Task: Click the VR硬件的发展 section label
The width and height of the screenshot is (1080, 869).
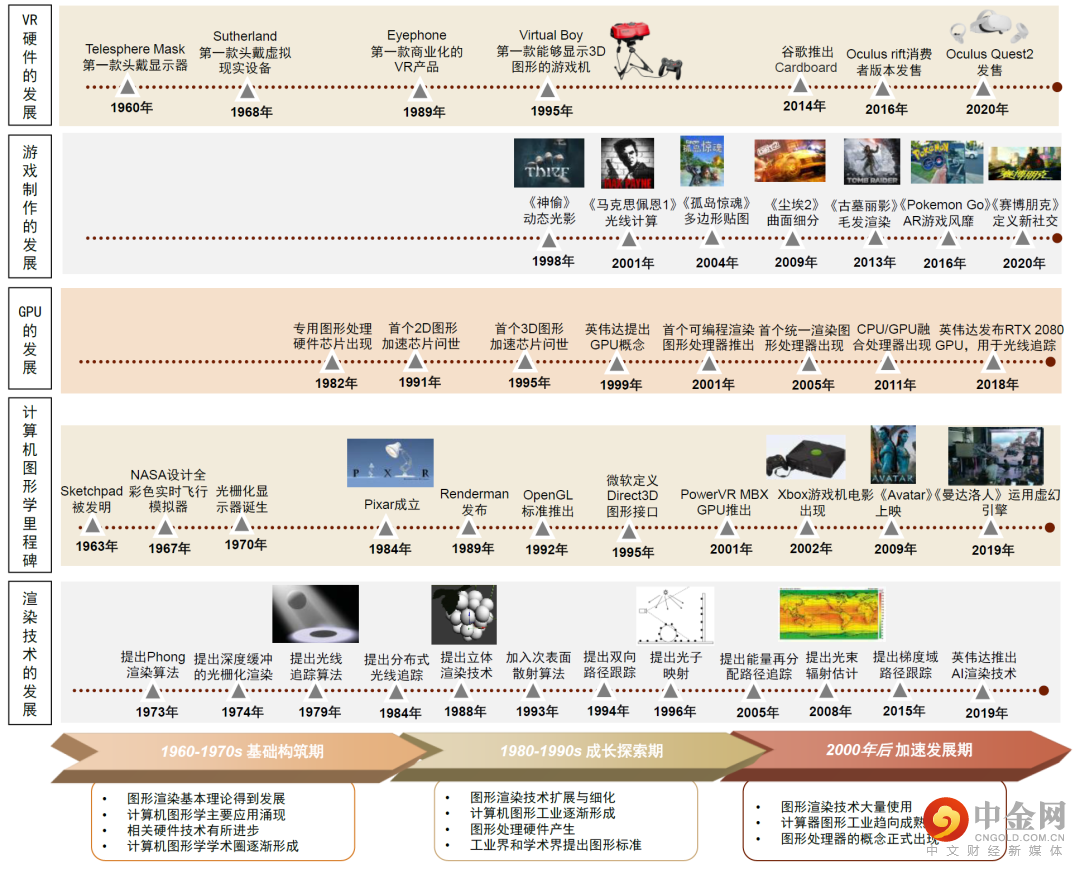Action: click(30, 66)
